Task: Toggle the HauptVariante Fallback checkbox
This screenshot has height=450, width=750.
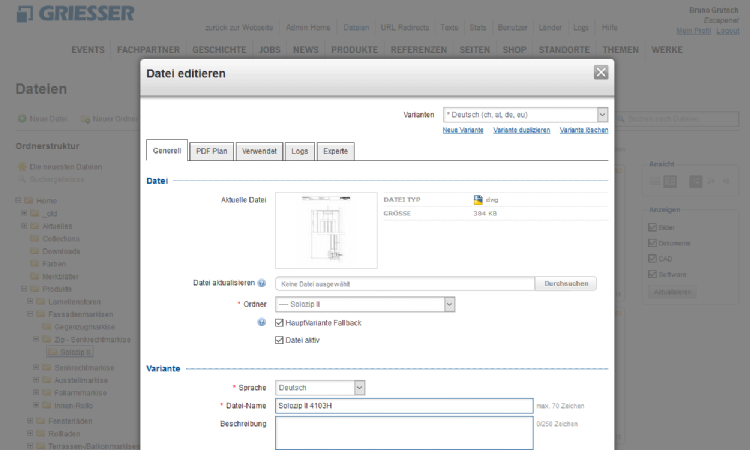Action: [x=279, y=322]
